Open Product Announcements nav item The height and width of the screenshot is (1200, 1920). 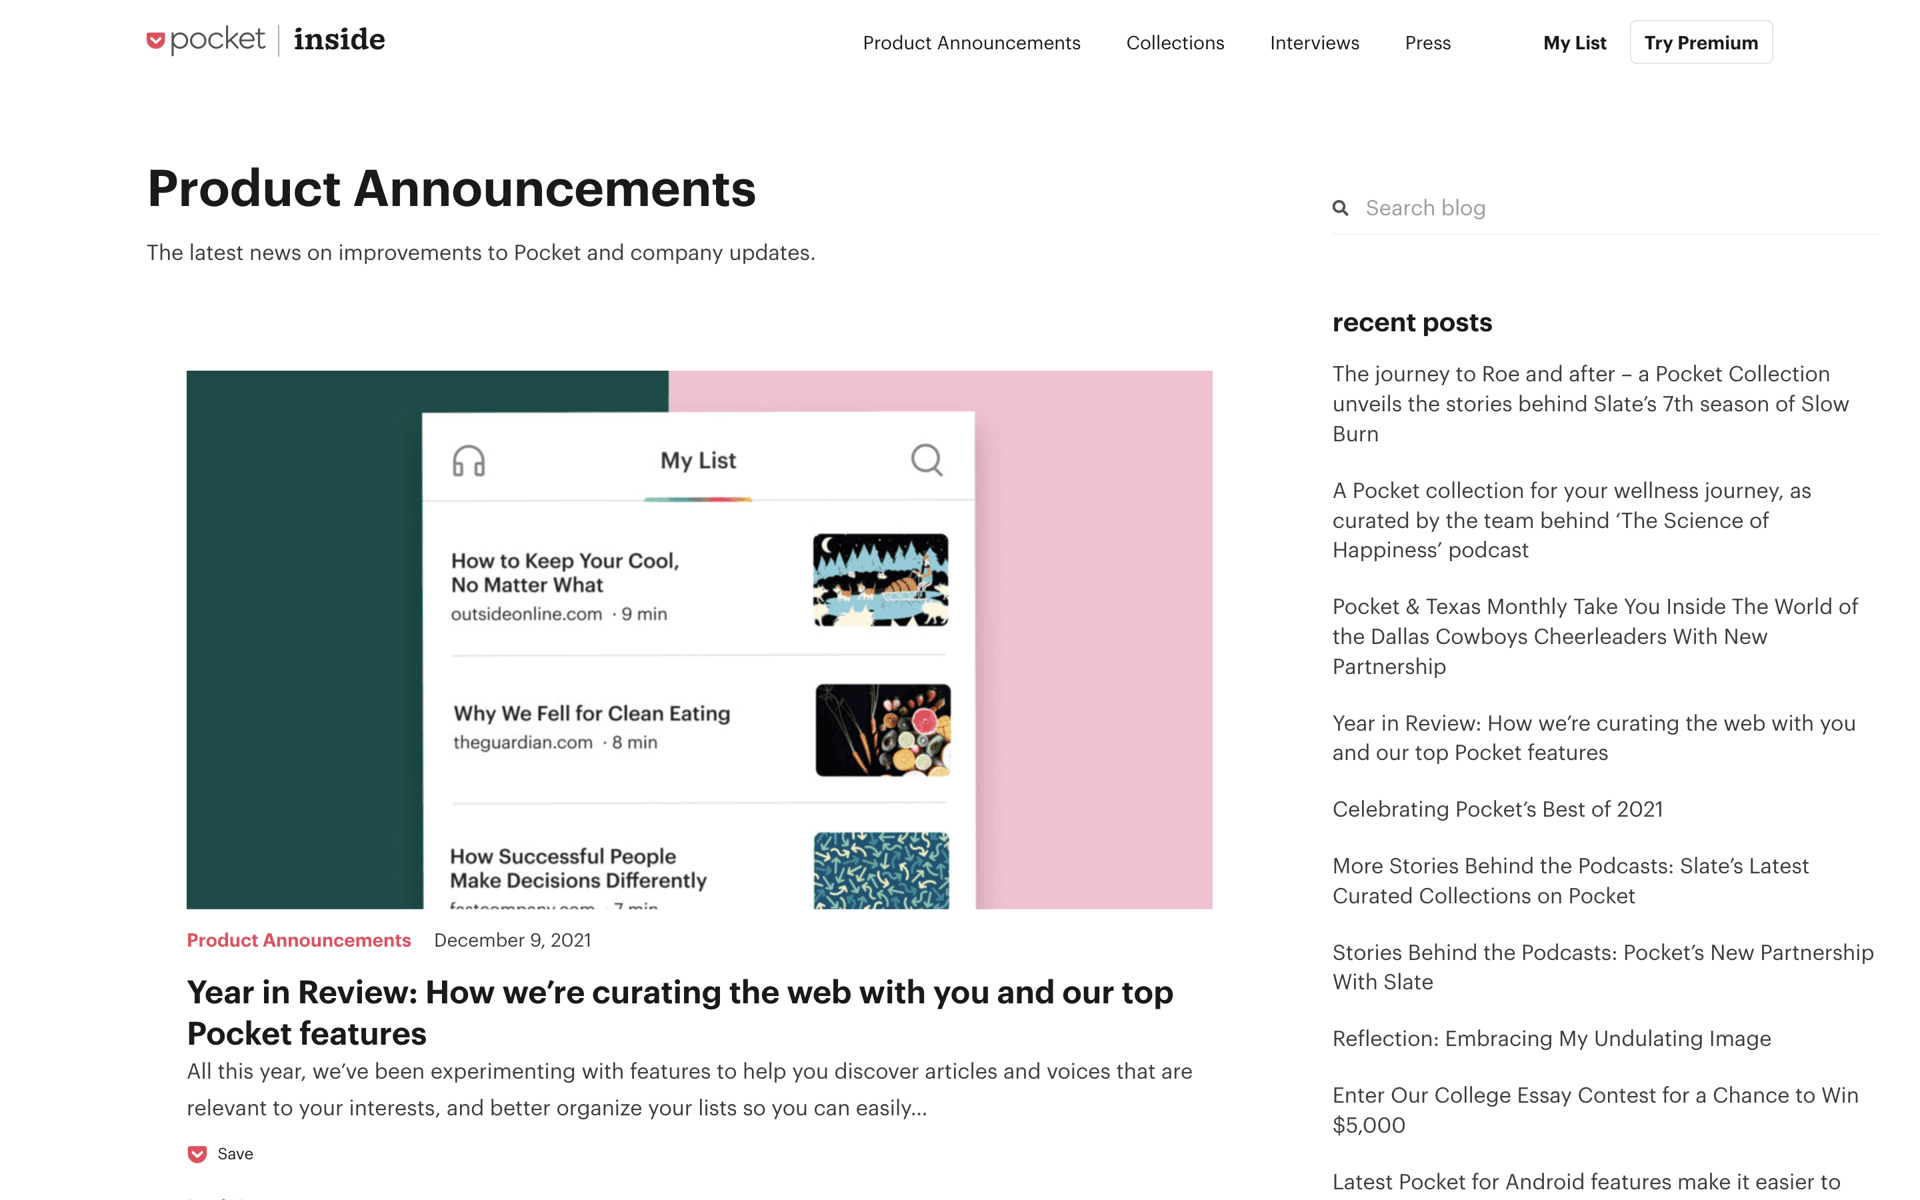click(971, 43)
